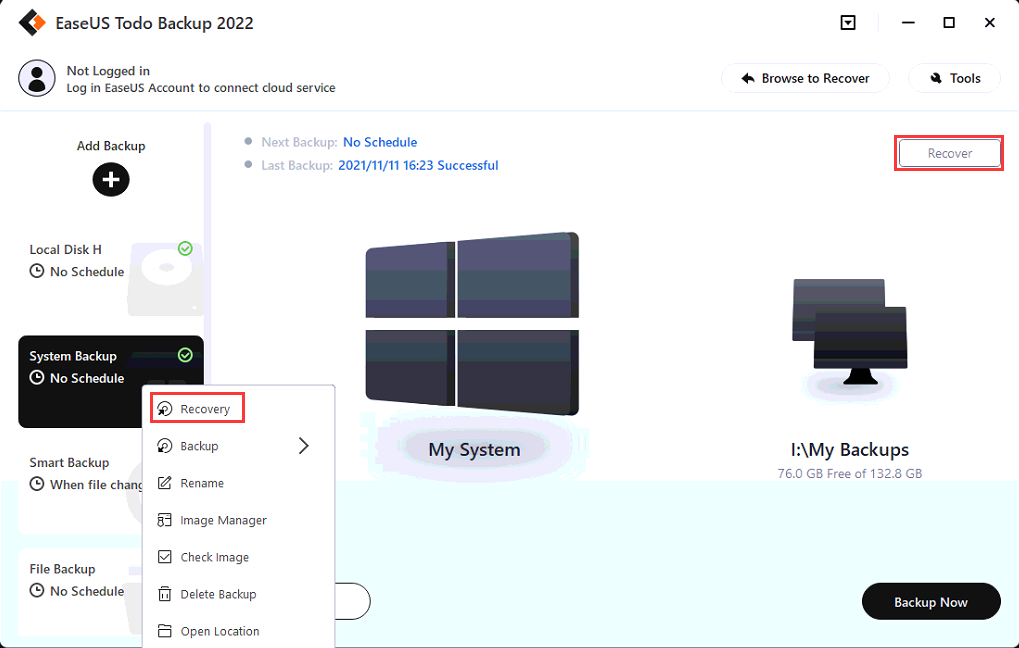
Task: Click the 76.0 GB Free of 132.8 GB text
Action: point(849,474)
